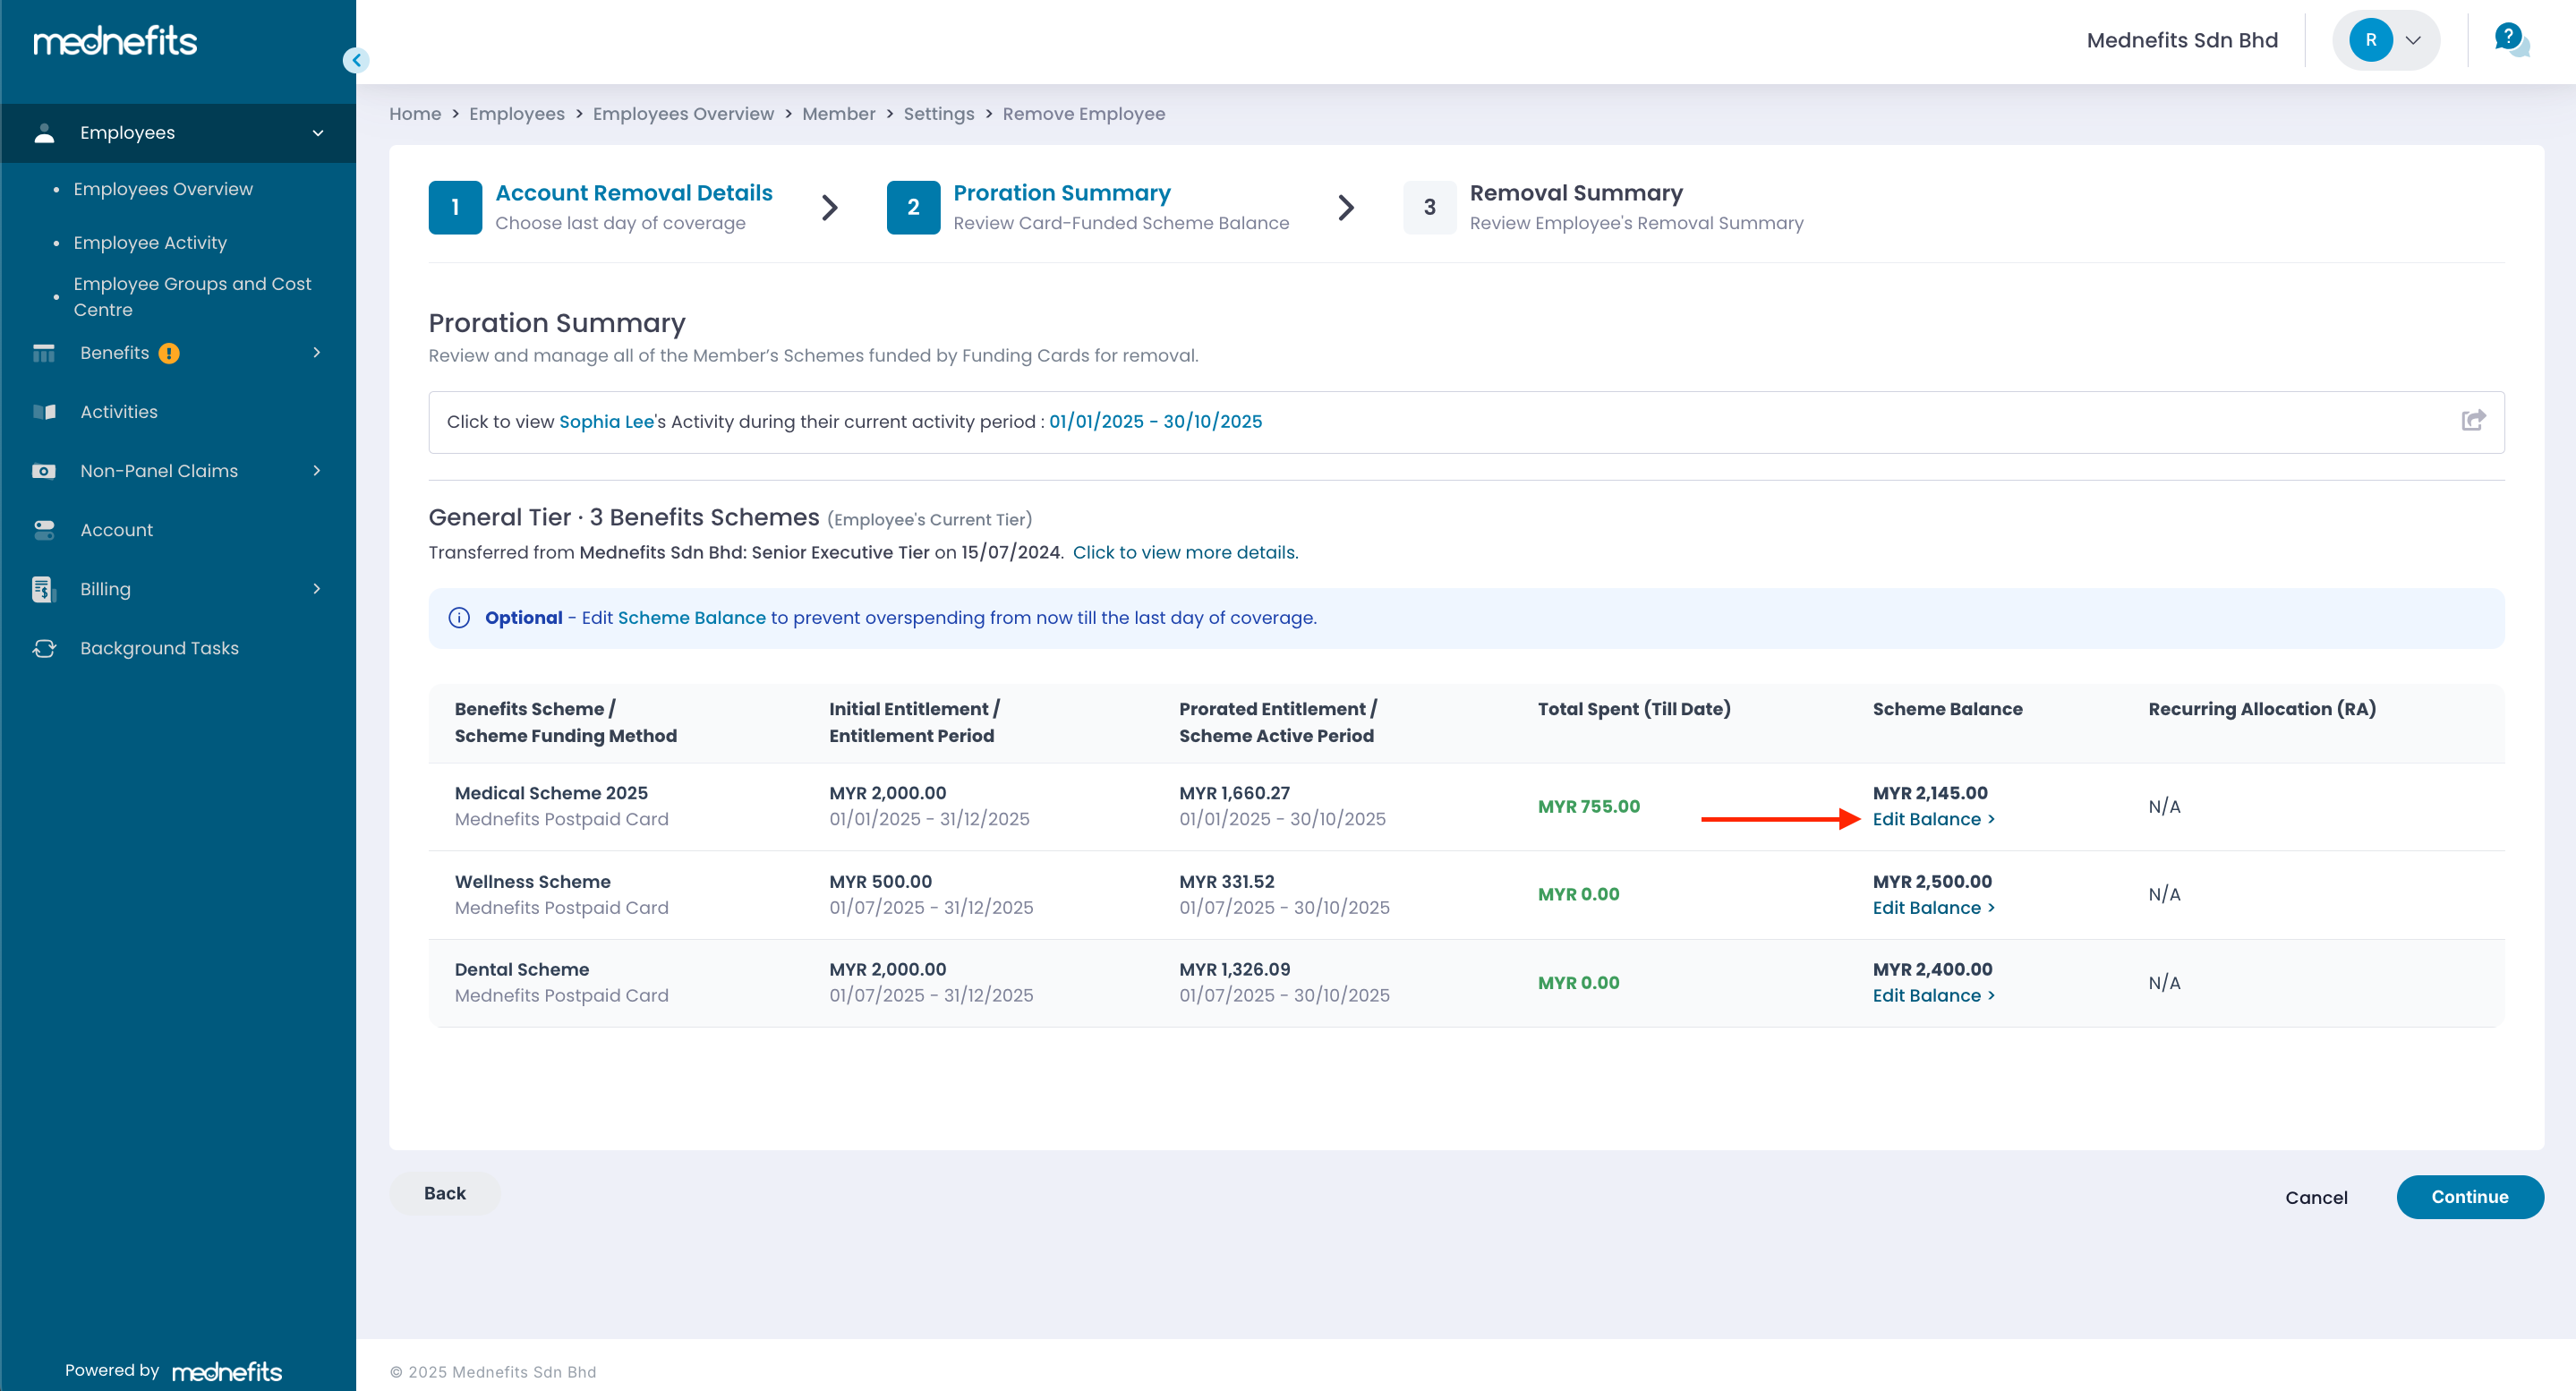Viewport: 2576px width, 1391px height.
Task: Go to Employees Overview menu item
Action: (x=163, y=189)
